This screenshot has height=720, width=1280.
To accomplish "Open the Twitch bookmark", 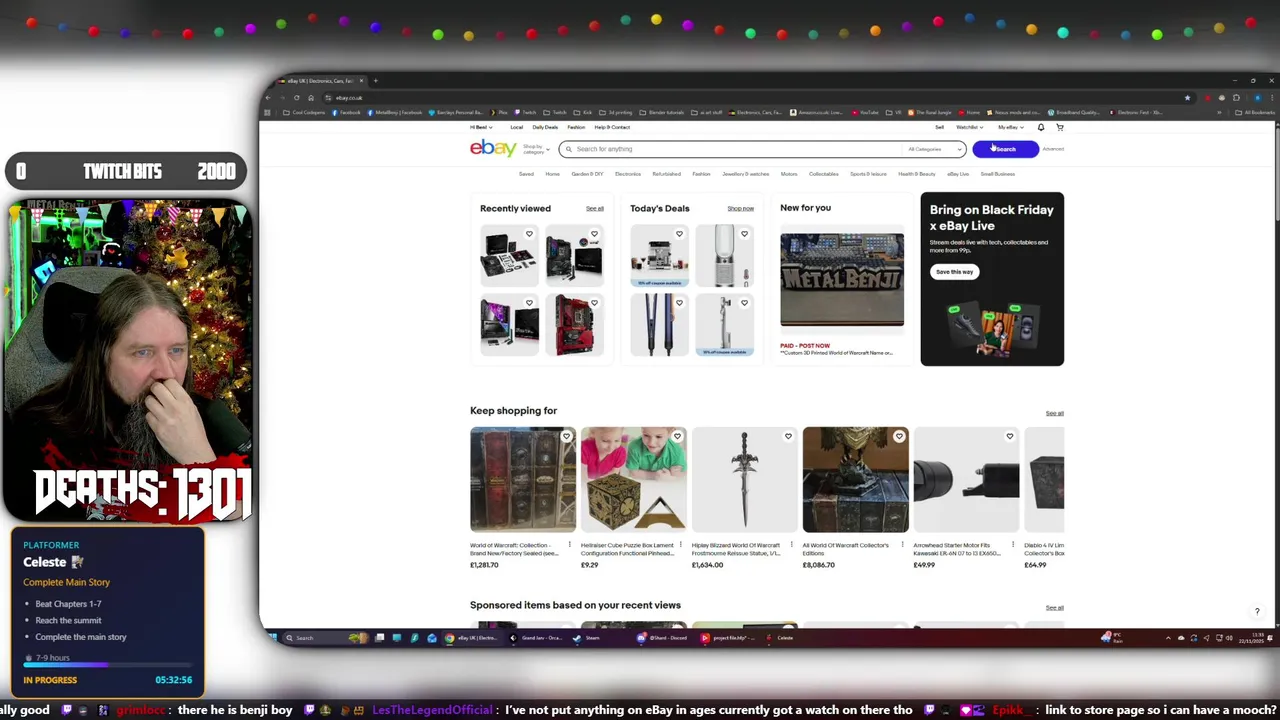I will pos(527,112).
